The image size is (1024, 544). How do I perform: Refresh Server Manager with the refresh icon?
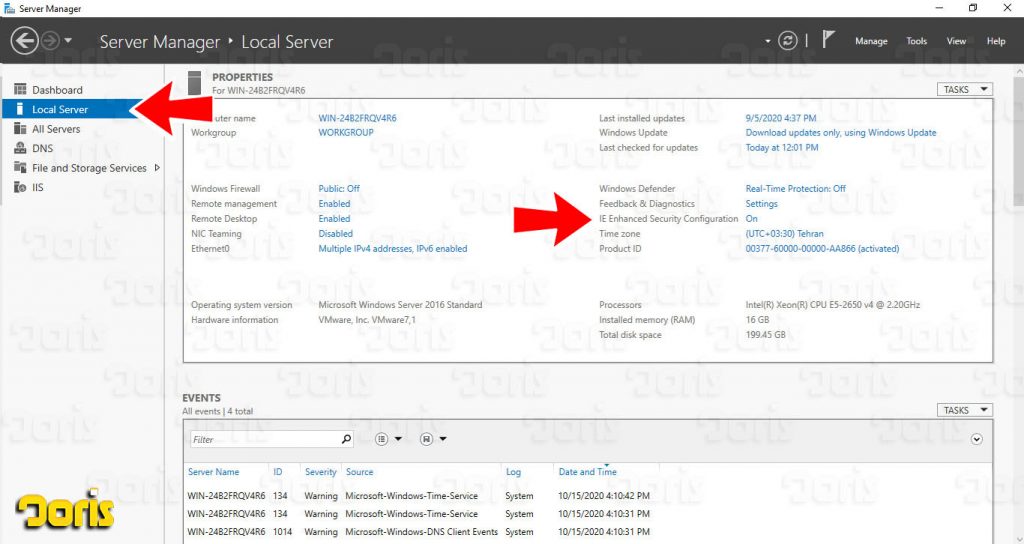pyautogui.click(x=788, y=40)
